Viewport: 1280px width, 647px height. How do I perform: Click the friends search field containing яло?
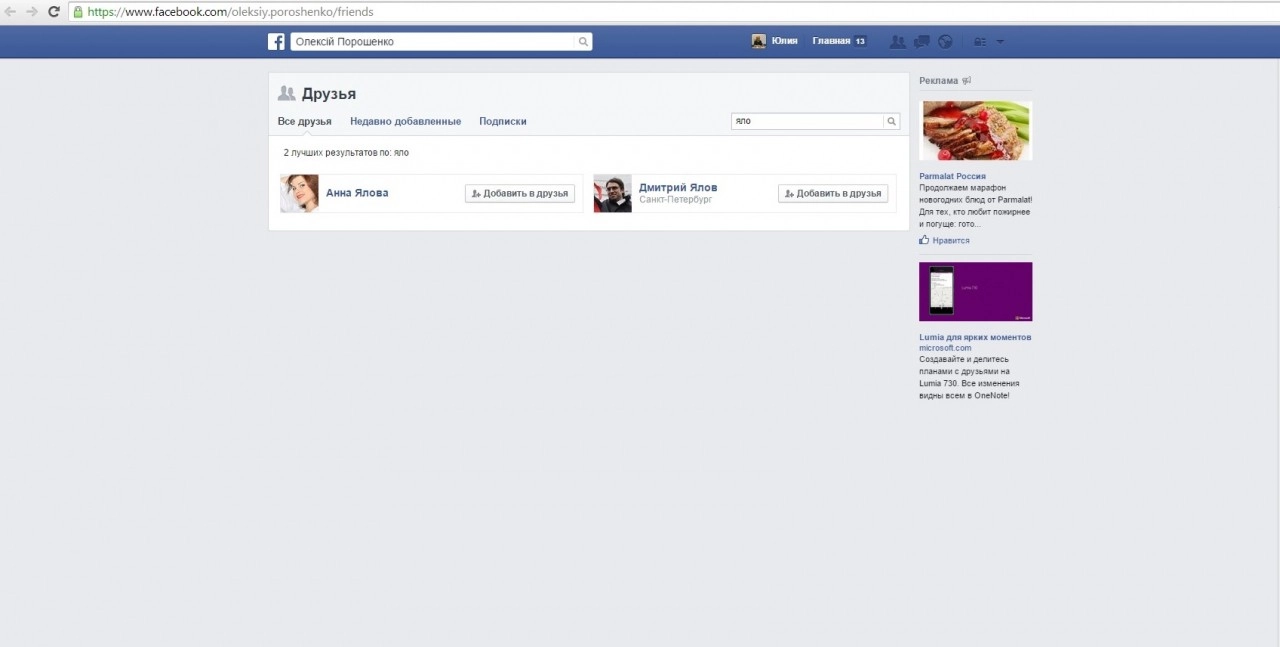point(806,121)
